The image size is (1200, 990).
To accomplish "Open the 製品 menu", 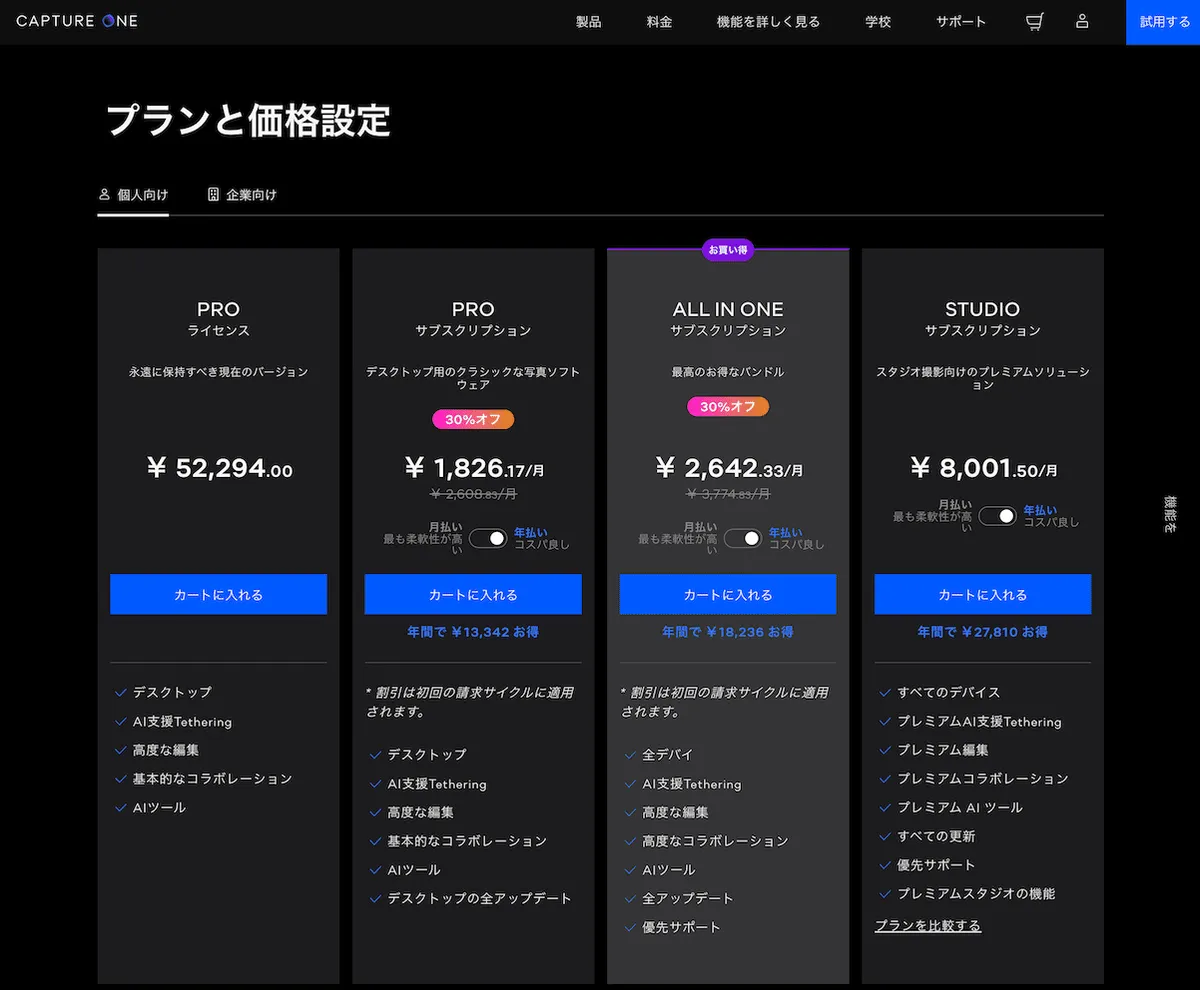I will (x=589, y=22).
